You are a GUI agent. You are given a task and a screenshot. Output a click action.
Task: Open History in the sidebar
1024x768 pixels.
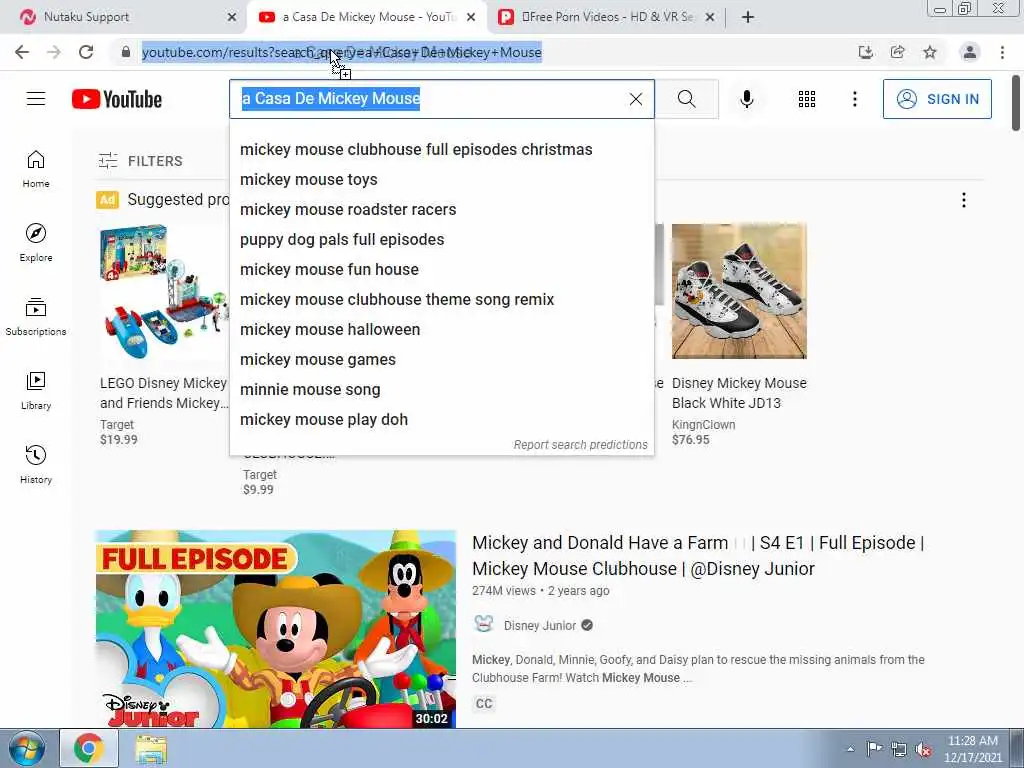[x=36, y=464]
